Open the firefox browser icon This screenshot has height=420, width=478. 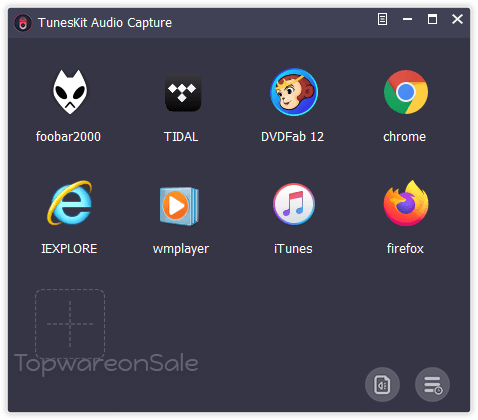tap(406, 203)
